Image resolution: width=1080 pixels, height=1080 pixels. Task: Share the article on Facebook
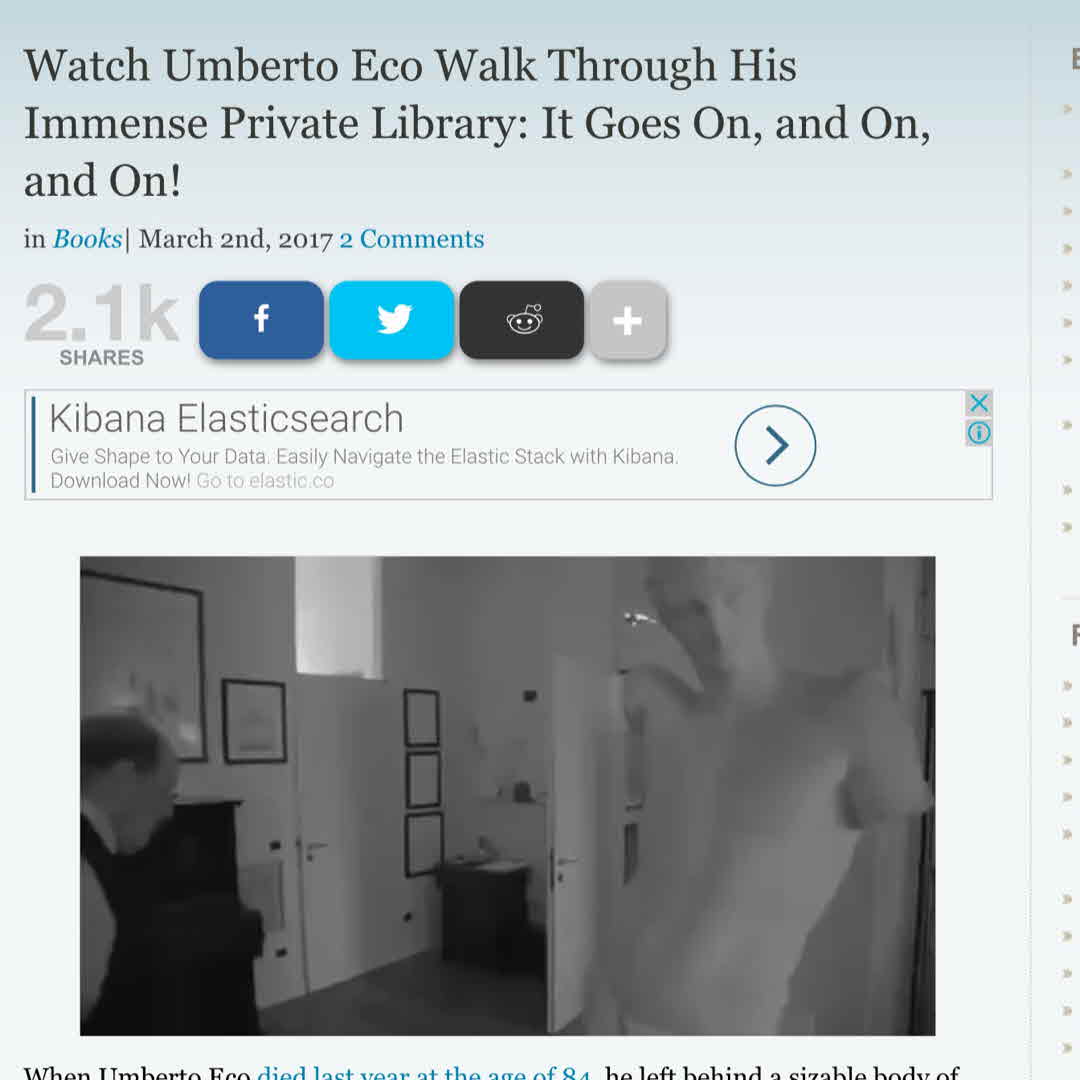pos(261,320)
